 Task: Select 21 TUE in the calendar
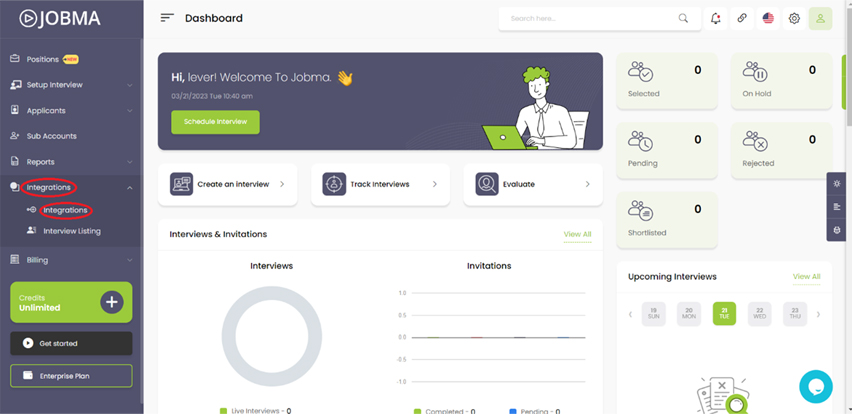(x=724, y=314)
